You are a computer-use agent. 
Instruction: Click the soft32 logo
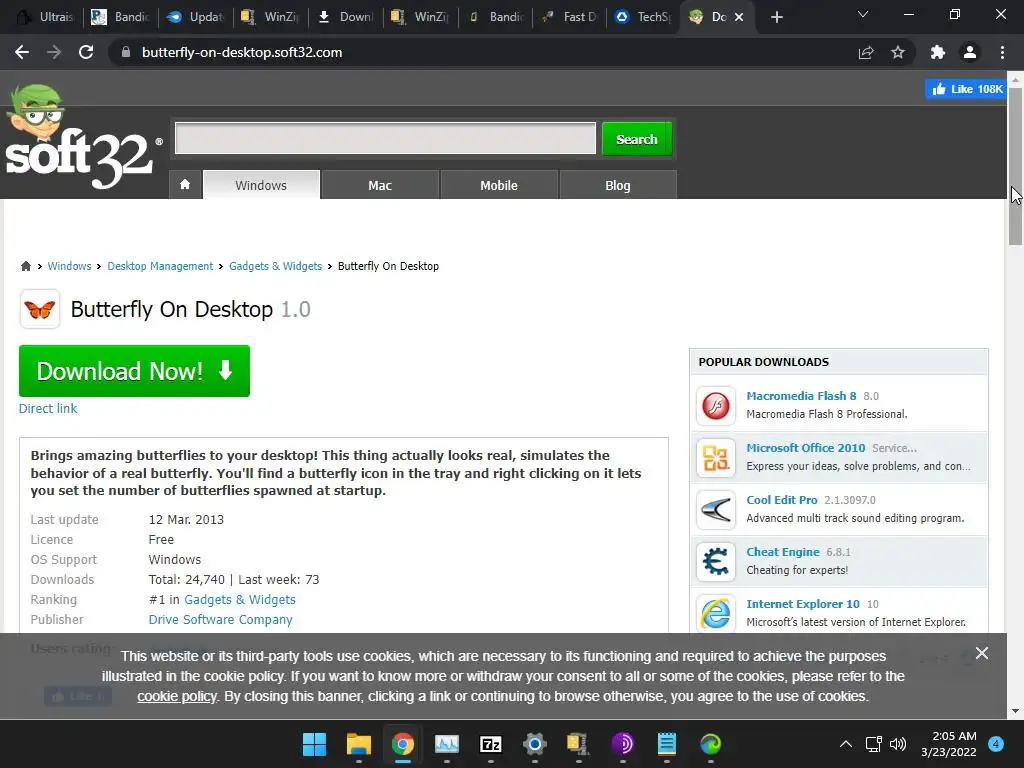82,137
